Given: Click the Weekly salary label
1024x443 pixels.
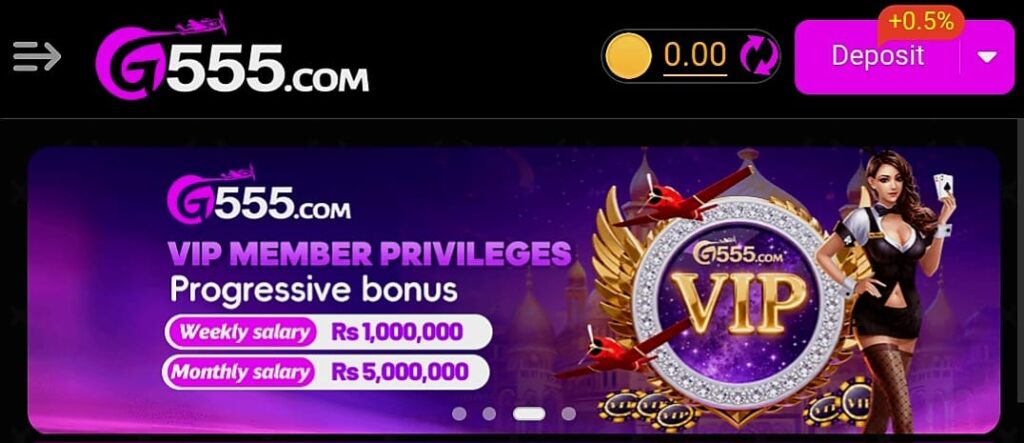Looking at the screenshot, I should (x=243, y=332).
